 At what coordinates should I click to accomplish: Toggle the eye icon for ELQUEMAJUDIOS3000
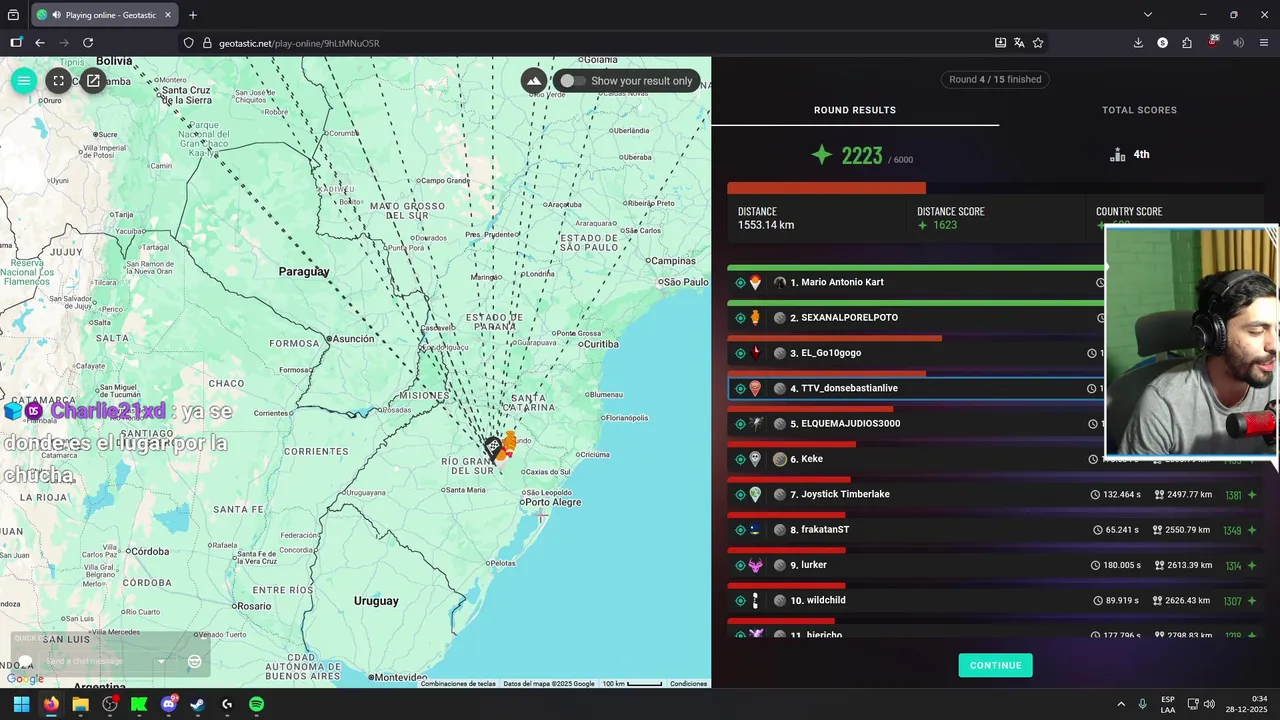click(740, 424)
